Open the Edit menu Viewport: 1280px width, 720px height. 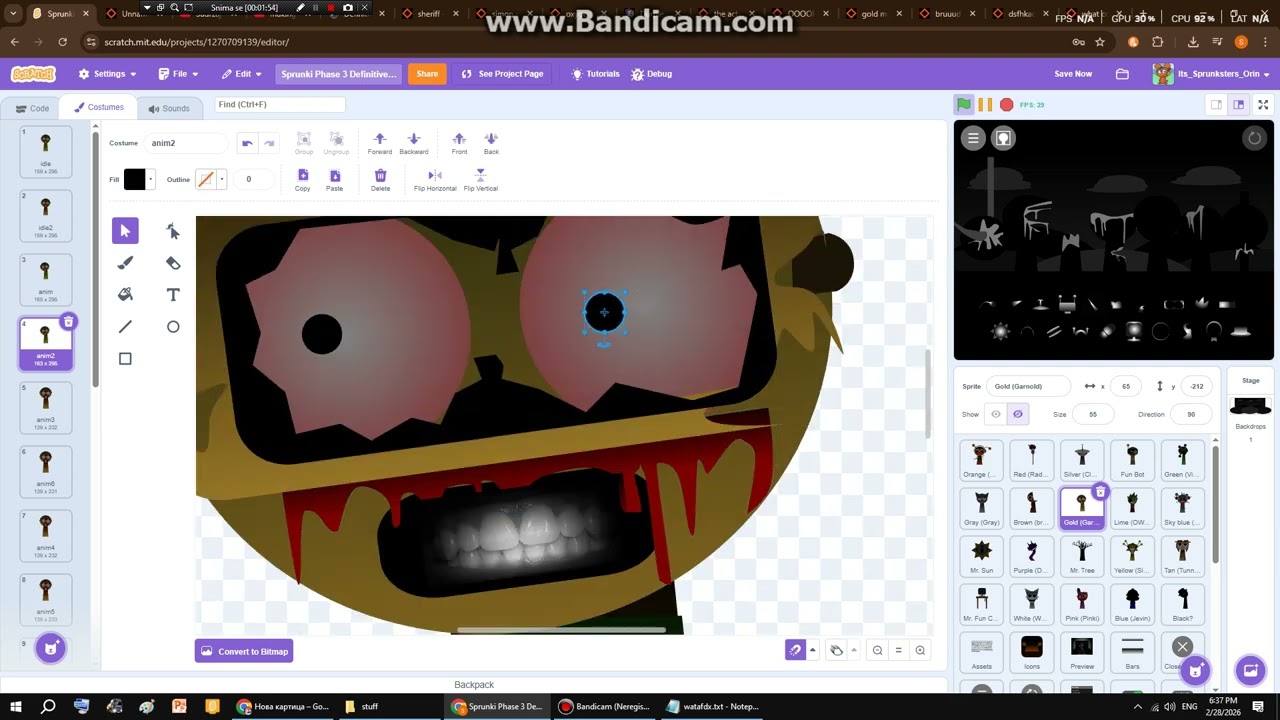242,74
